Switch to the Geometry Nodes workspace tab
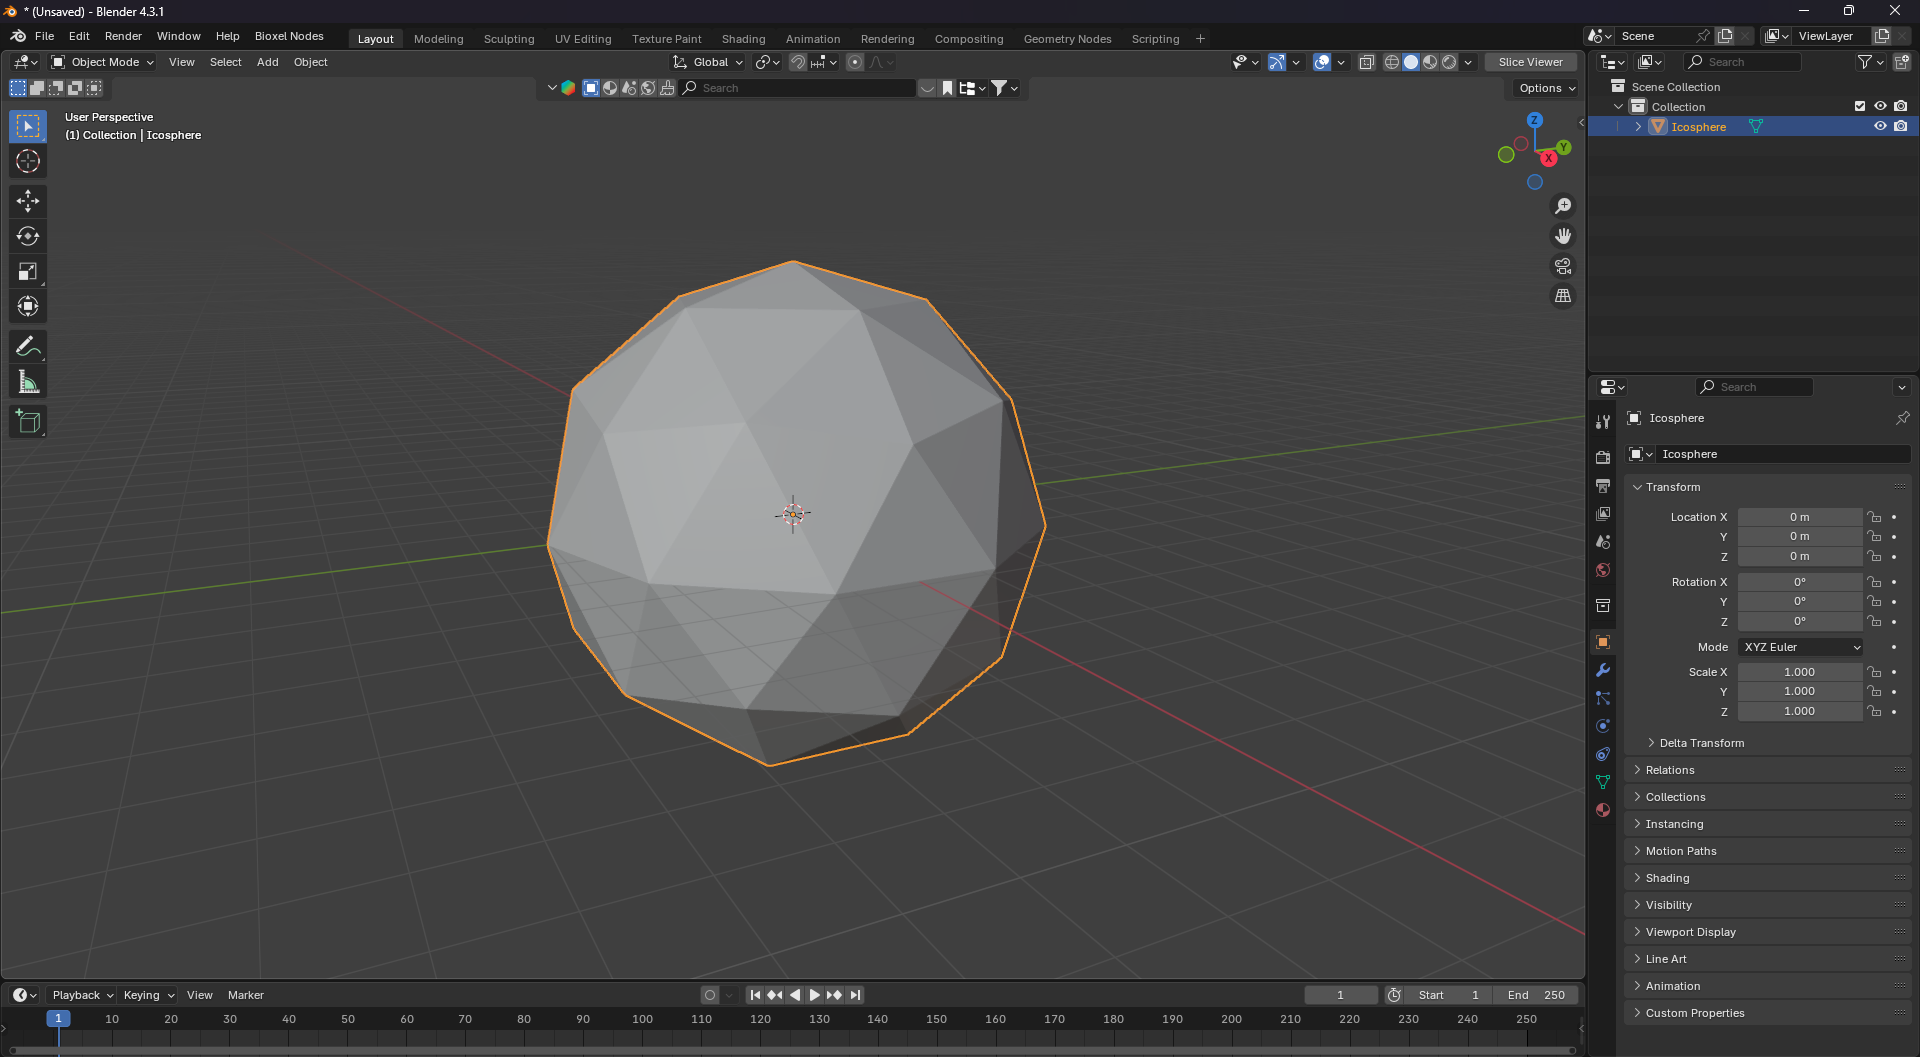 1067,39
